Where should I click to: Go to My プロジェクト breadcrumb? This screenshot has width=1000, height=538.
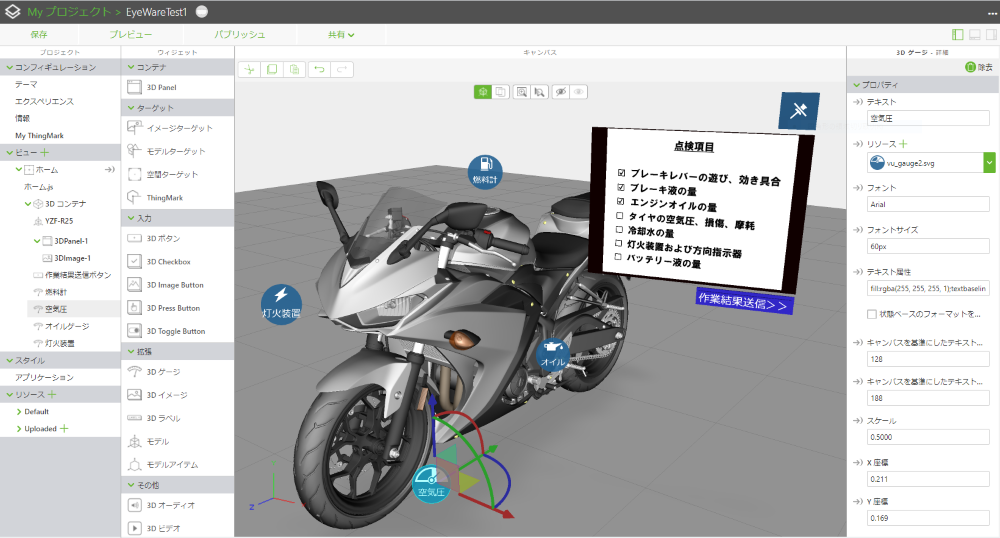pyautogui.click(x=68, y=12)
